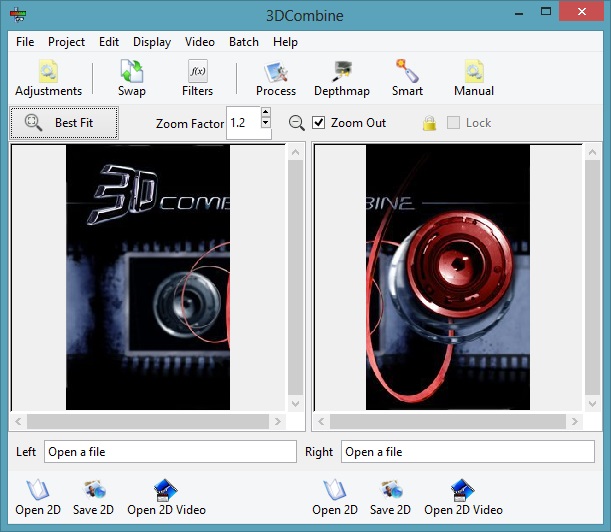Open the Edit menu

point(109,42)
